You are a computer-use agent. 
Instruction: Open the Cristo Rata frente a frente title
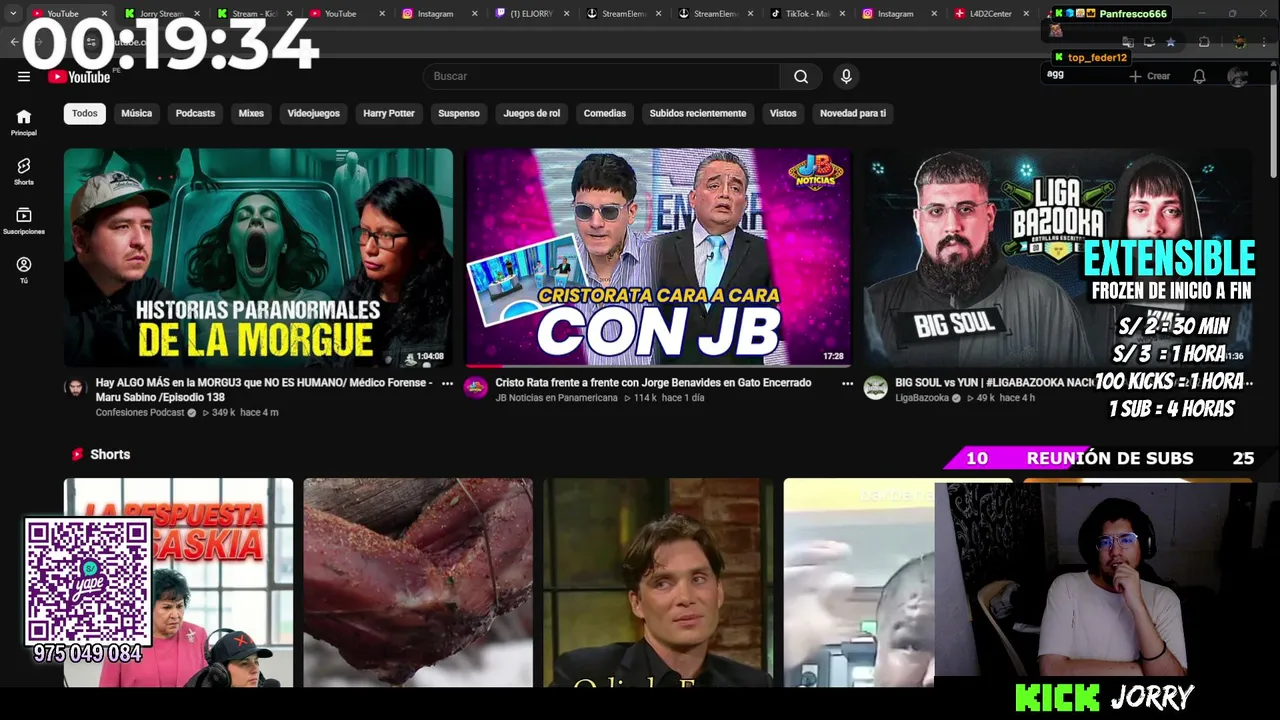pos(653,383)
